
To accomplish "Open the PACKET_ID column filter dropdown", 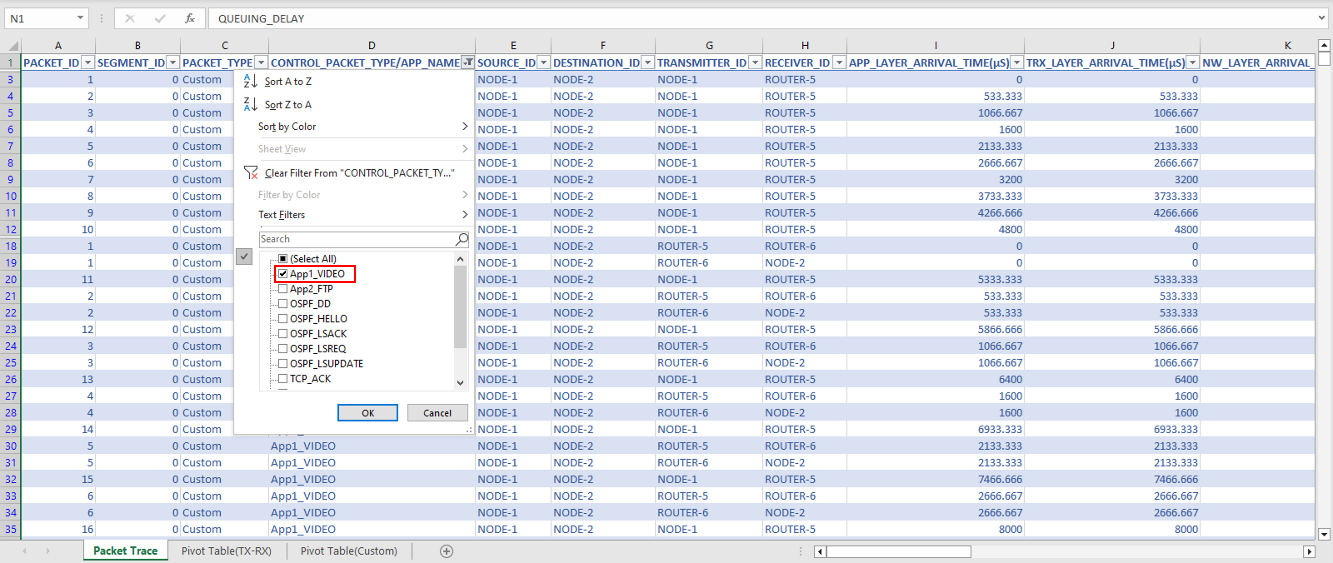I will [87, 62].
